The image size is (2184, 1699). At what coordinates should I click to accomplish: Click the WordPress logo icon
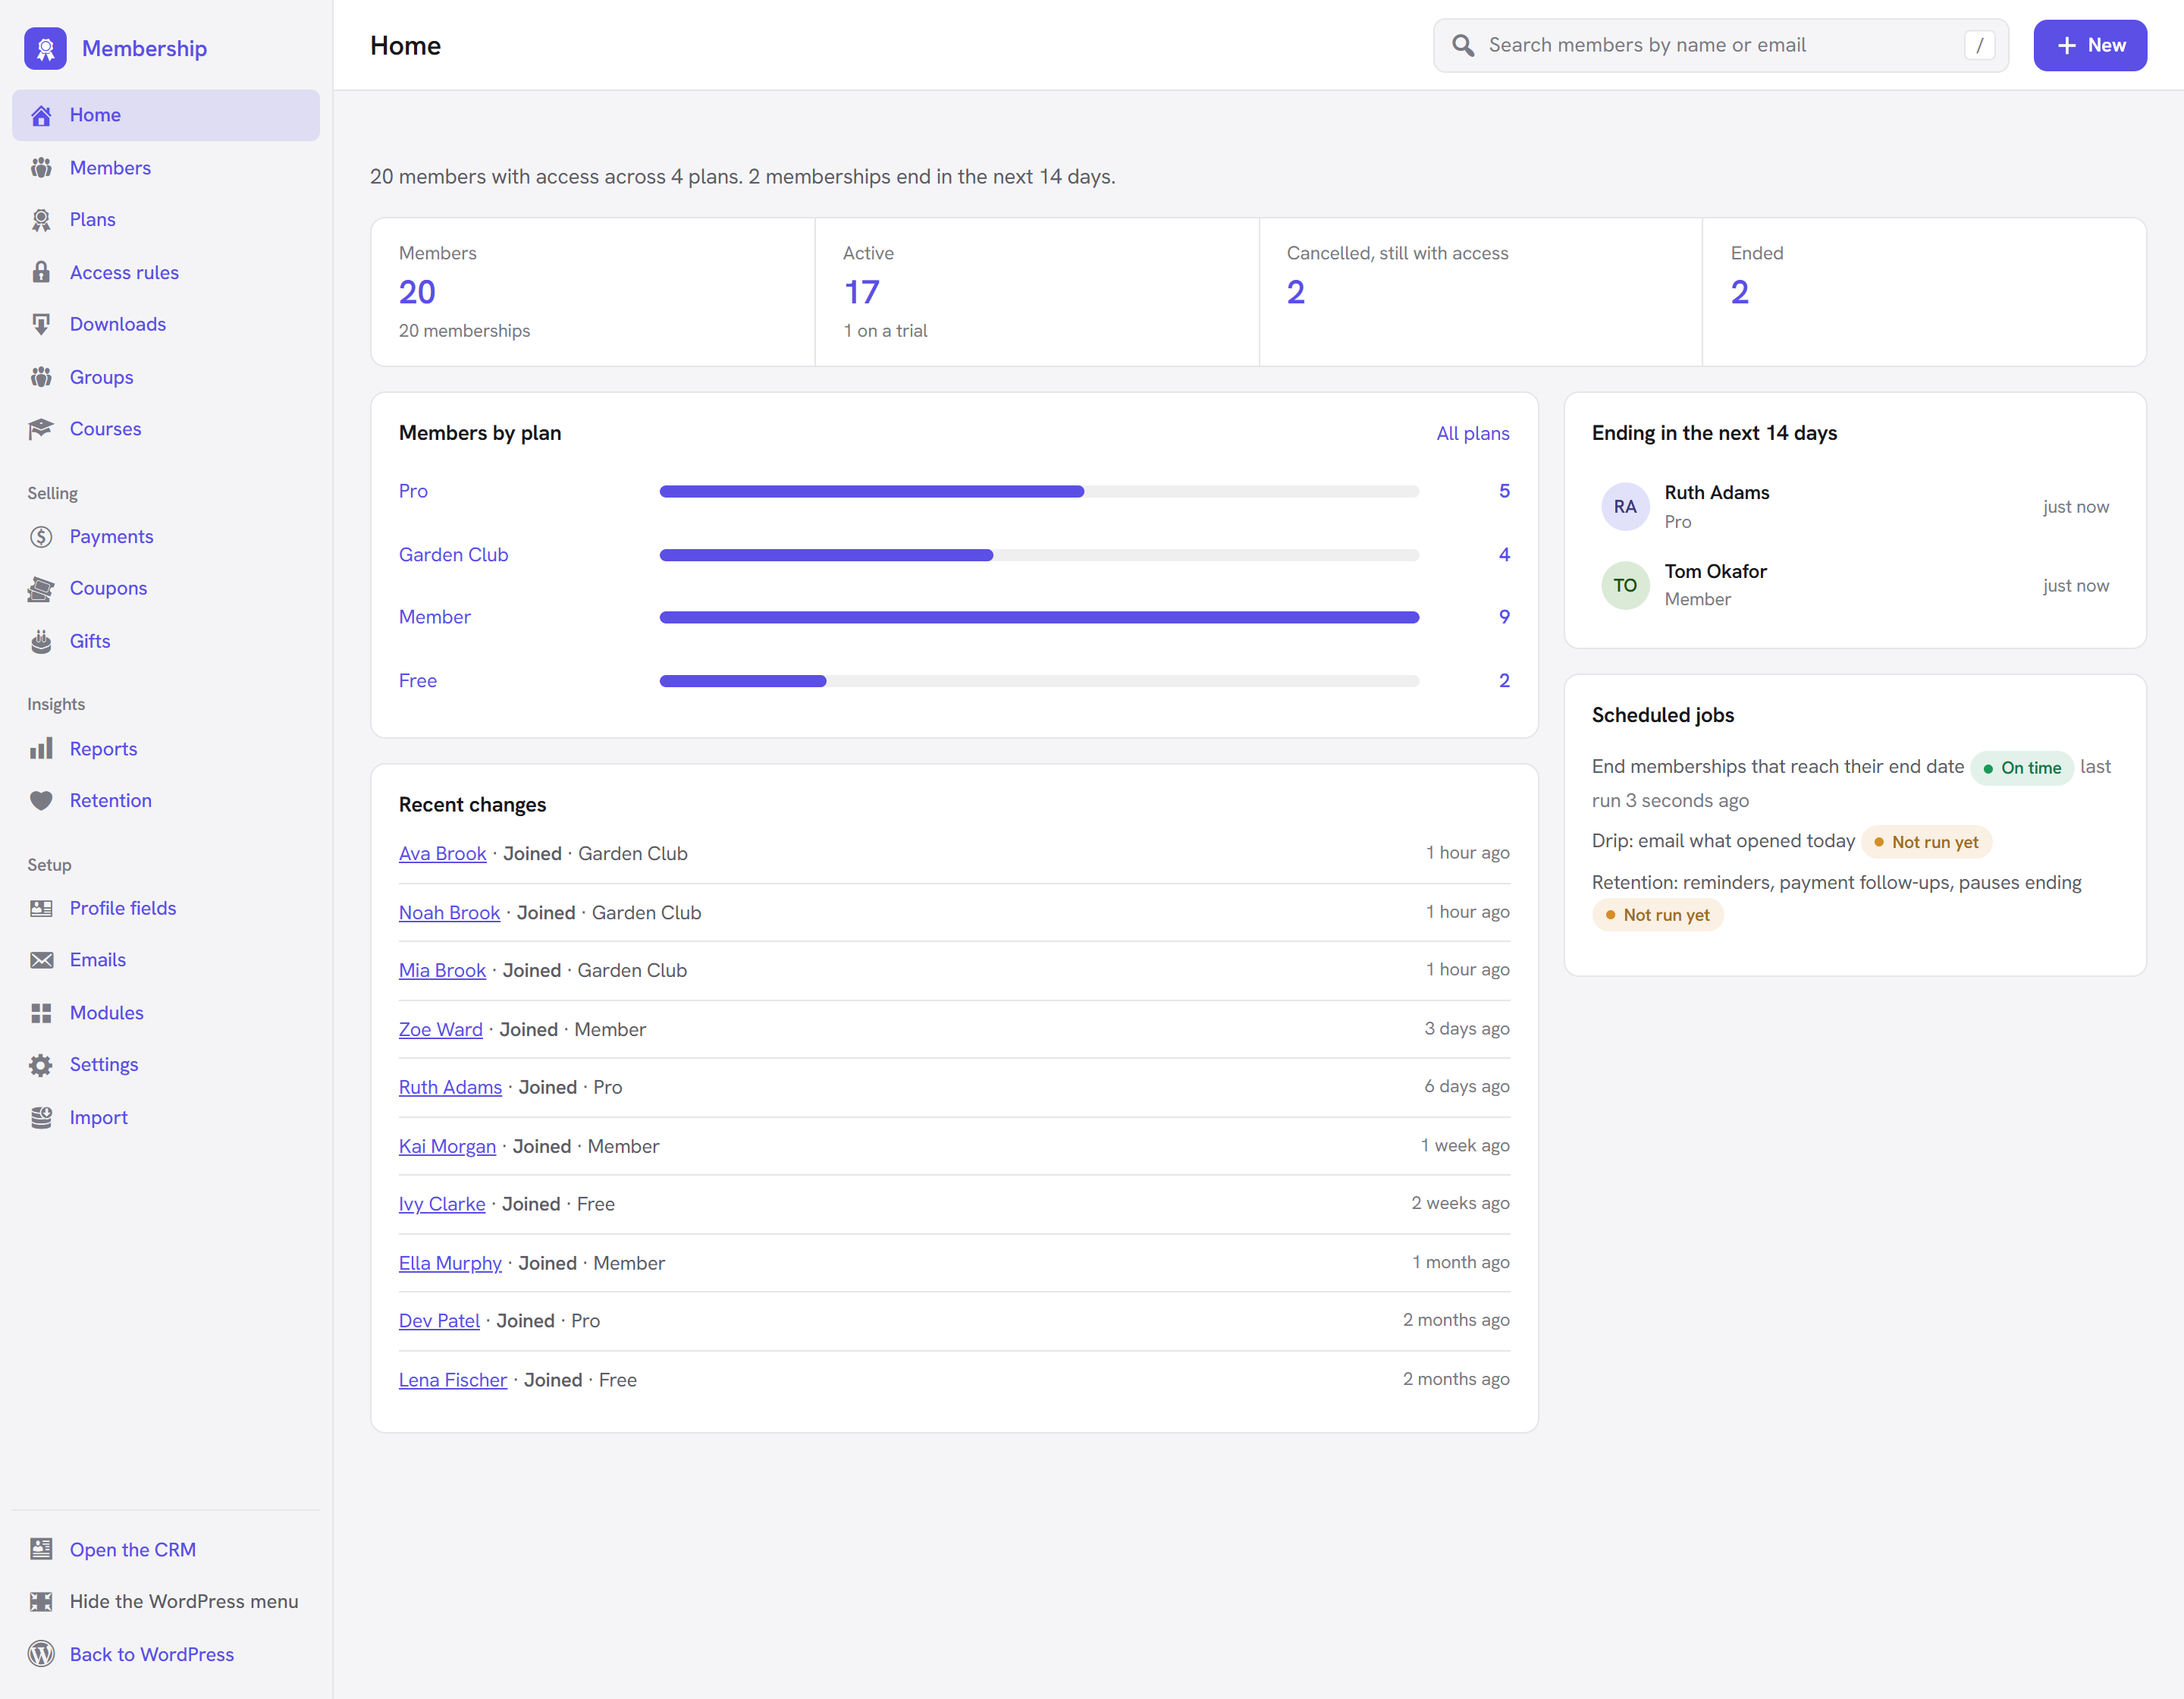pyautogui.click(x=41, y=1654)
